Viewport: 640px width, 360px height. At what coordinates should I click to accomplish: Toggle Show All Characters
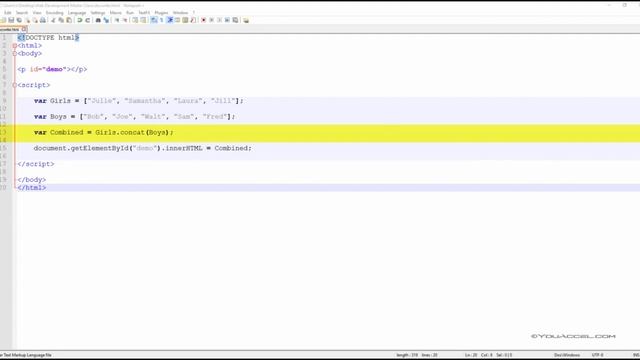click(162, 20)
